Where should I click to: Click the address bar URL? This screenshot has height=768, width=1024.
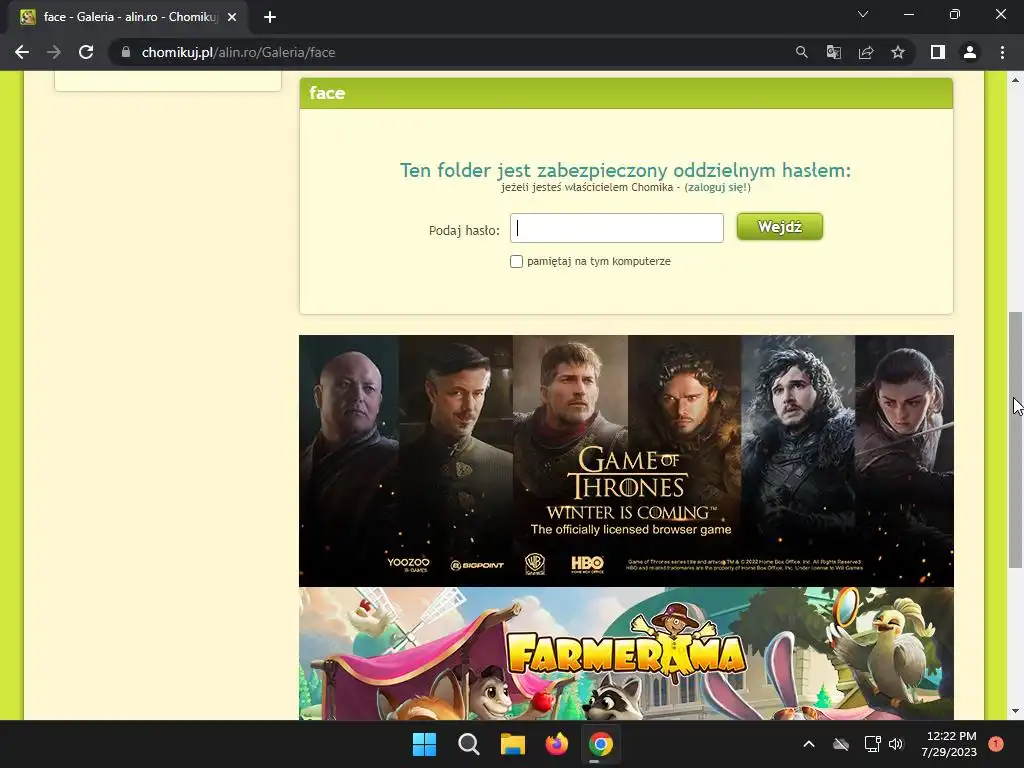click(238, 52)
